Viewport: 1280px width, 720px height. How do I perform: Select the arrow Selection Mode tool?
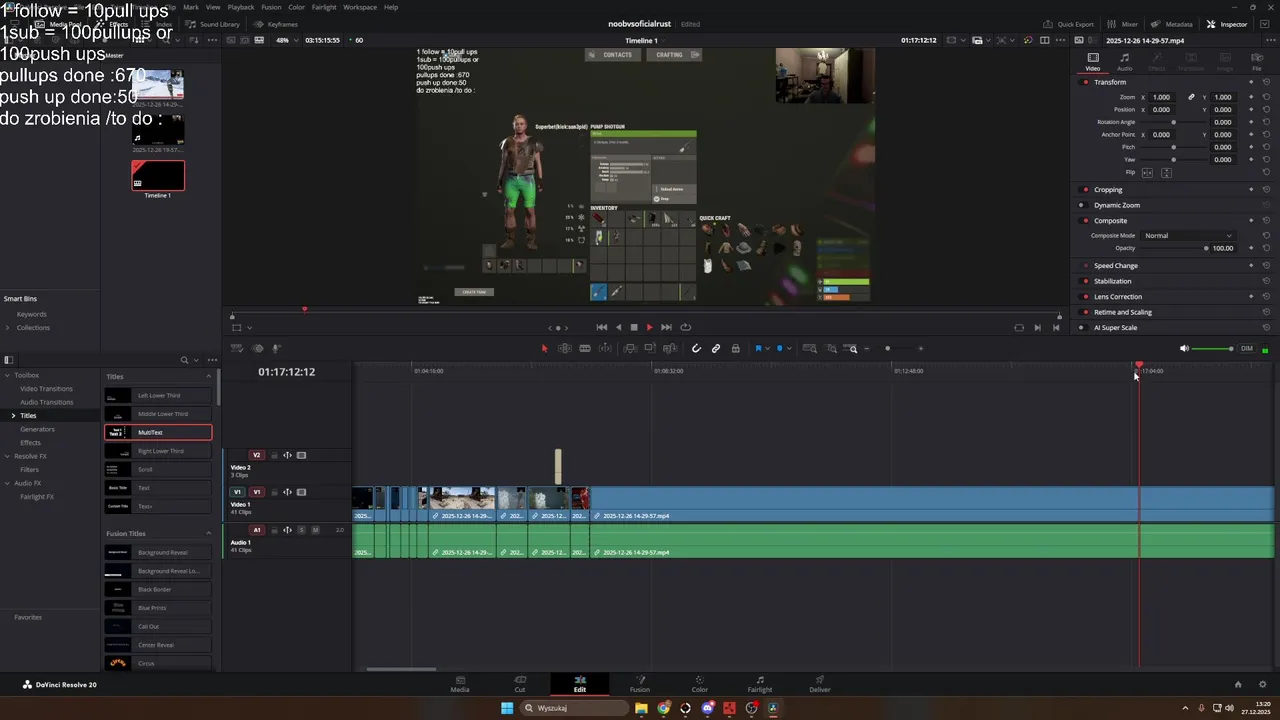(x=544, y=348)
